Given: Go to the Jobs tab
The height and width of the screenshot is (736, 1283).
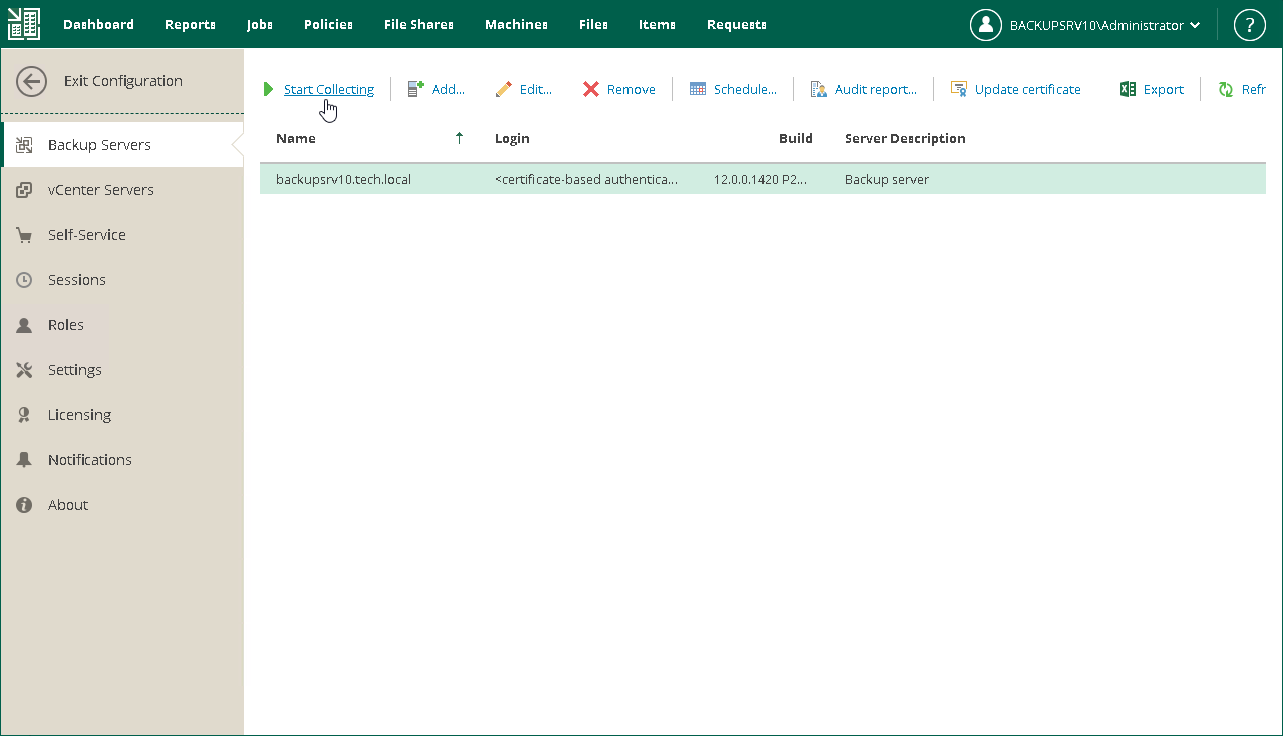Looking at the screenshot, I should [x=260, y=24].
